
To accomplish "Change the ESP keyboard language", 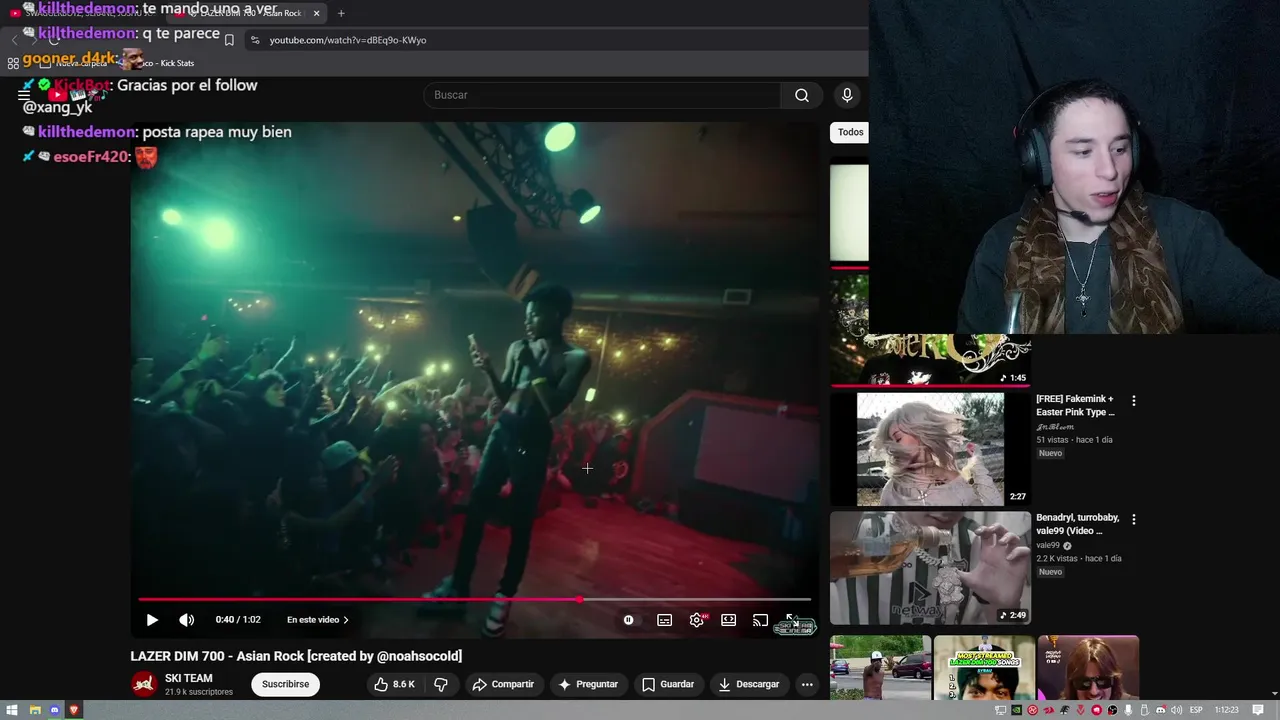I will [x=1196, y=710].
